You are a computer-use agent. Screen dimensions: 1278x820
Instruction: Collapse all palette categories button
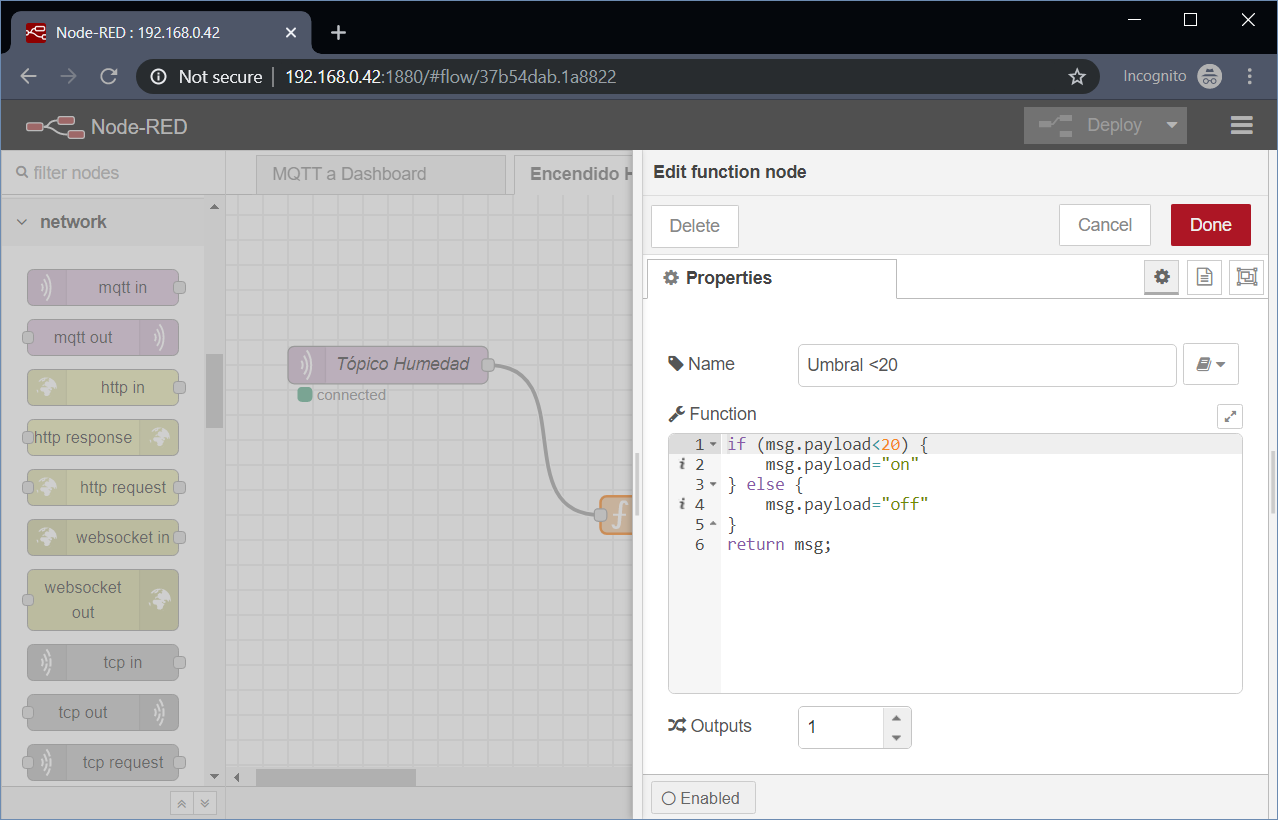(181, 803)
